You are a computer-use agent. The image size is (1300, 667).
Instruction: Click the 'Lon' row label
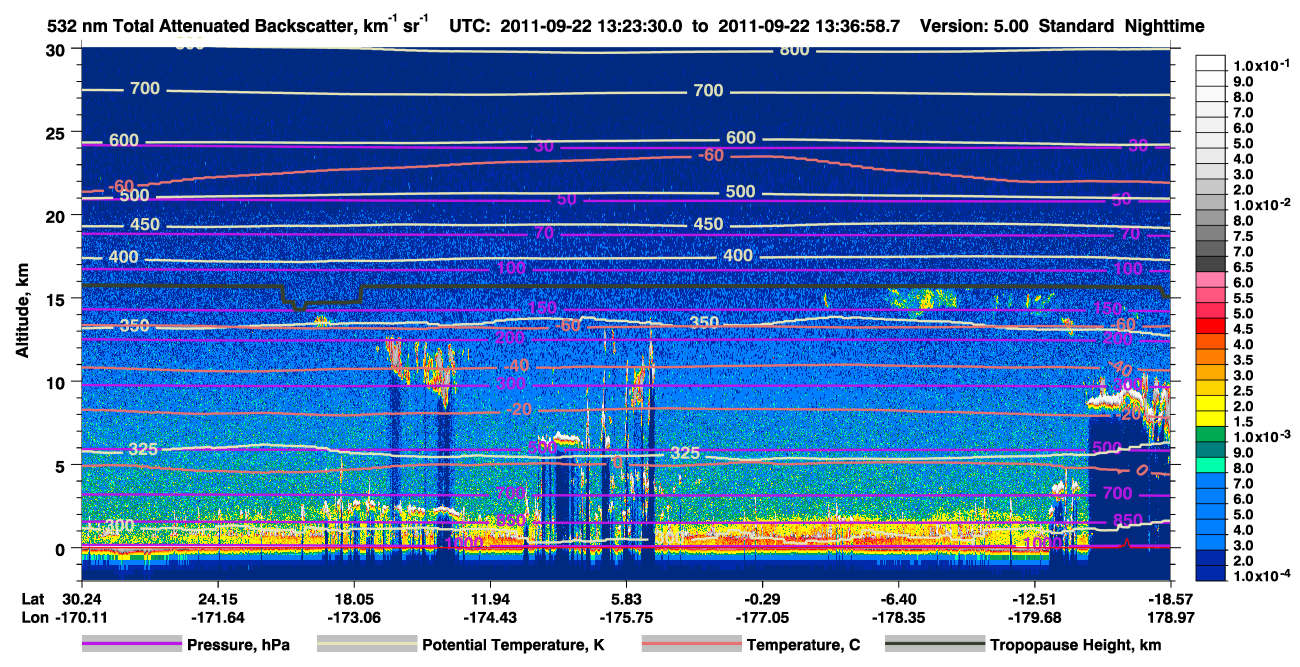(x=34, y=617)
